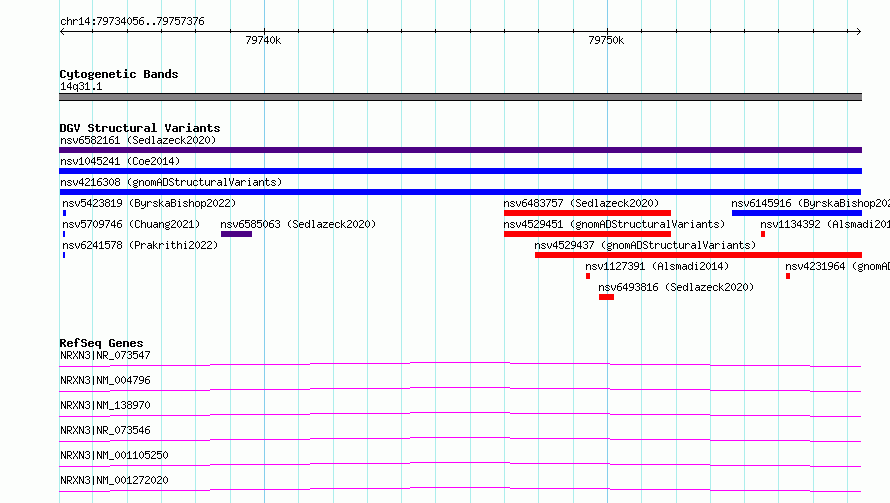The width and height of the screenshot is (890, 503).
Task: Select the blue nsv6145916 variant bar
Action: pos(797,213)
